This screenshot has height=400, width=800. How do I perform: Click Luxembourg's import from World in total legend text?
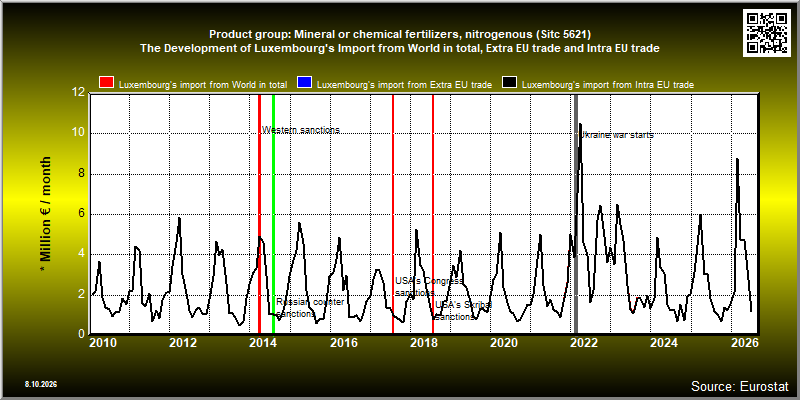point(203,85)
